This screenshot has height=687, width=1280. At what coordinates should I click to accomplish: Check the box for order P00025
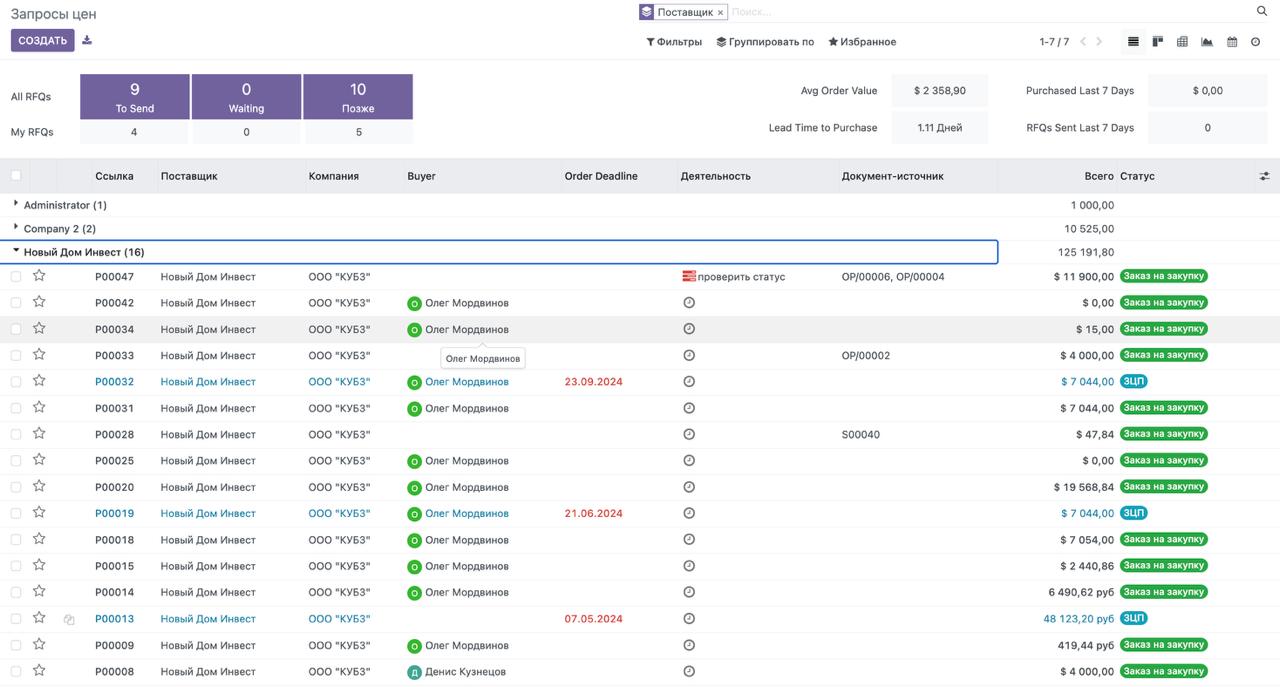(x=15, y=461)
